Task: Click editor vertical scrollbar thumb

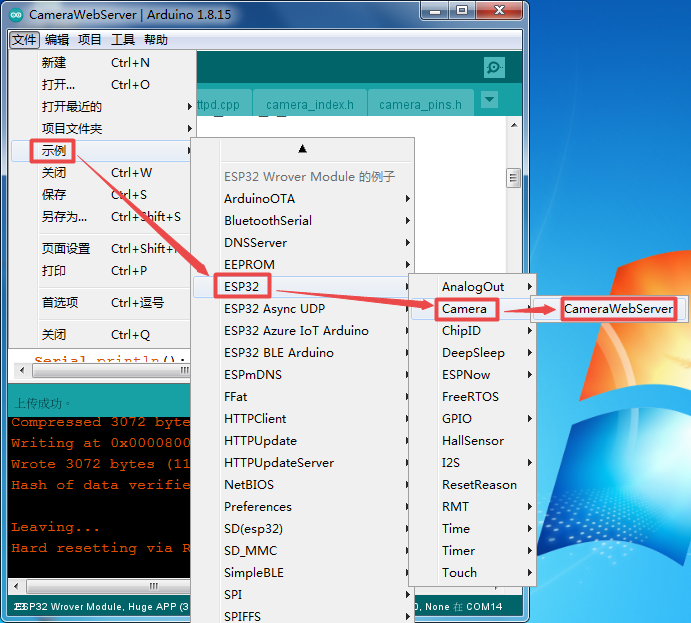Action: [x=513, y=178]
